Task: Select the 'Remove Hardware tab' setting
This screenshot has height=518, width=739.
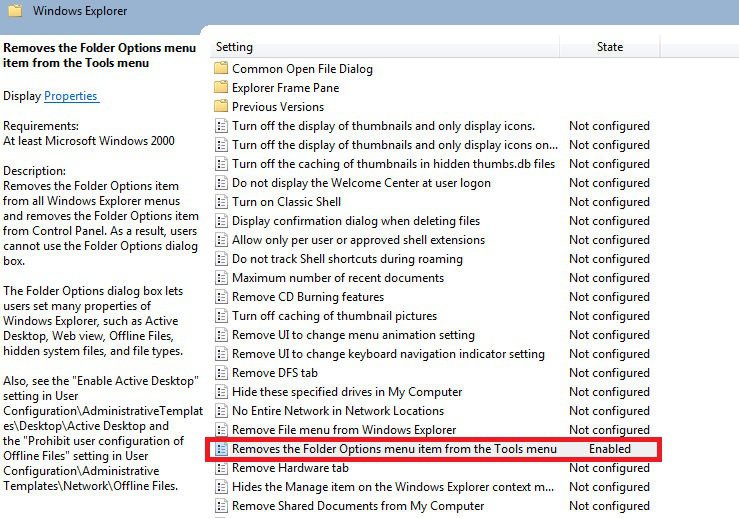Action: pos(290,468)
